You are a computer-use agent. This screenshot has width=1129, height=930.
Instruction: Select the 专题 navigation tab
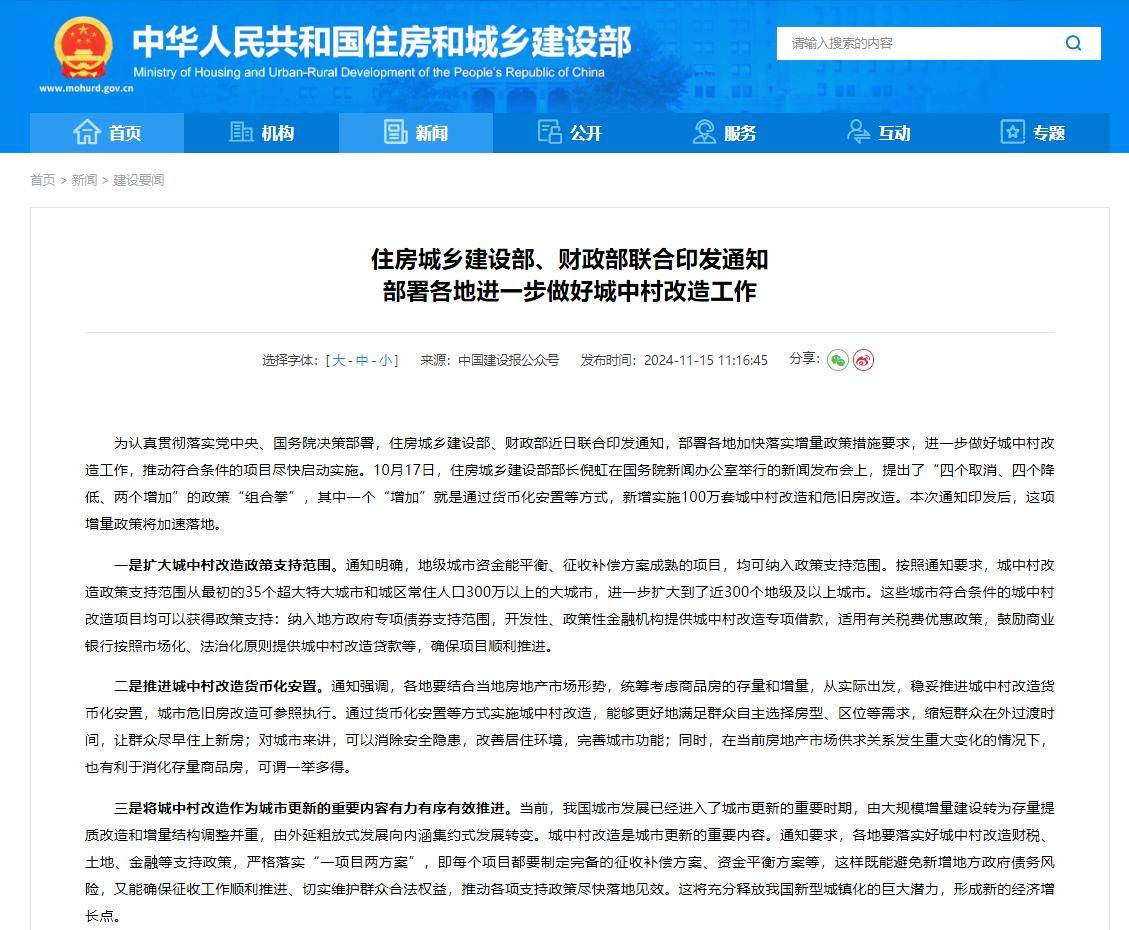(1033, 133)
